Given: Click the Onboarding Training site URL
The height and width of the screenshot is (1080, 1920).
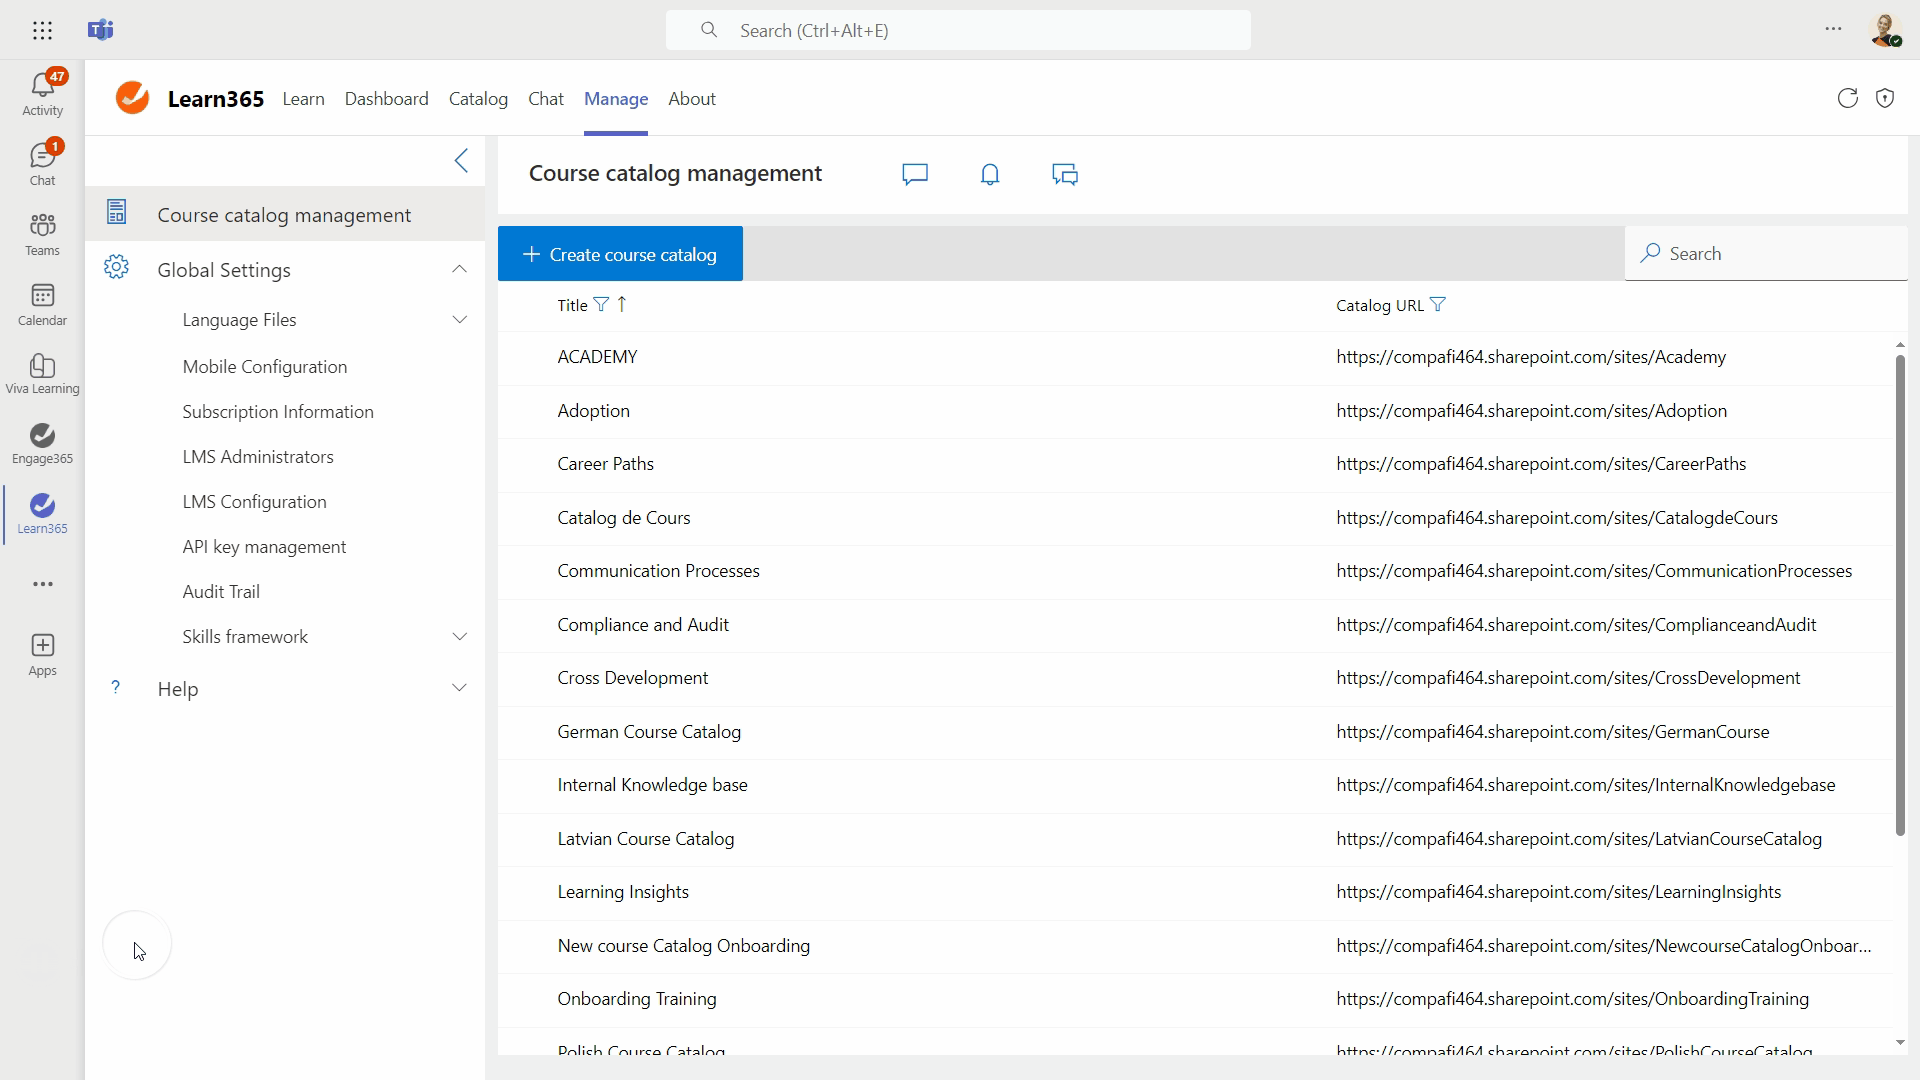Looking at the screenshot, I should pos(1572,999).
